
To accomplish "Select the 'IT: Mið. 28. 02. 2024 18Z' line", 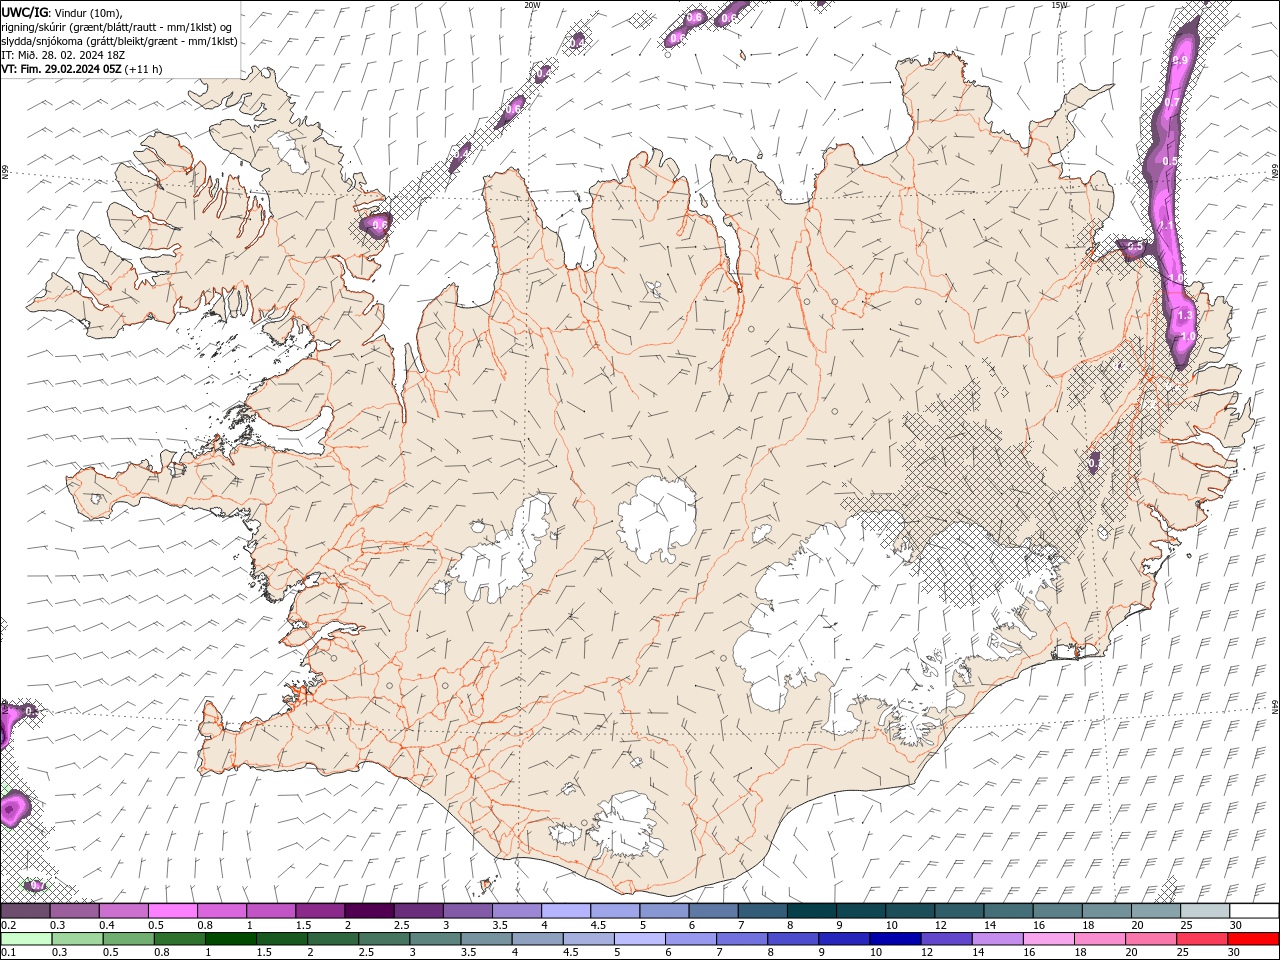I will click(x=64, y=55).
